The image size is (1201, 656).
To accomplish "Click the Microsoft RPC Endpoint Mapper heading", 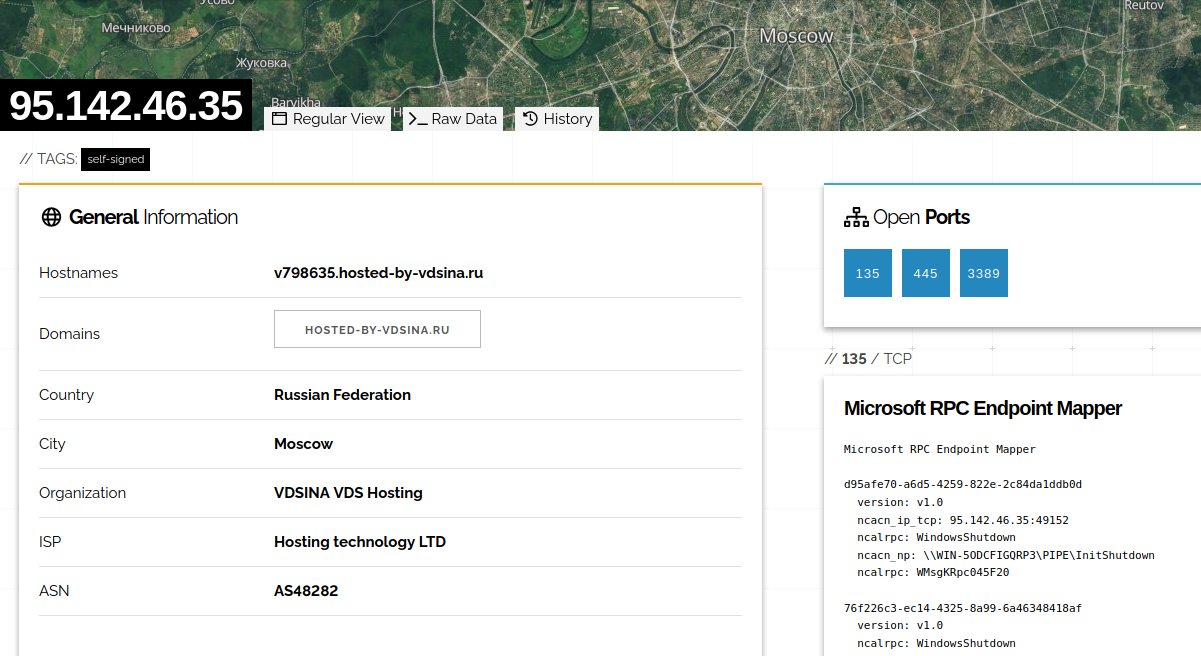I will 982,408.
